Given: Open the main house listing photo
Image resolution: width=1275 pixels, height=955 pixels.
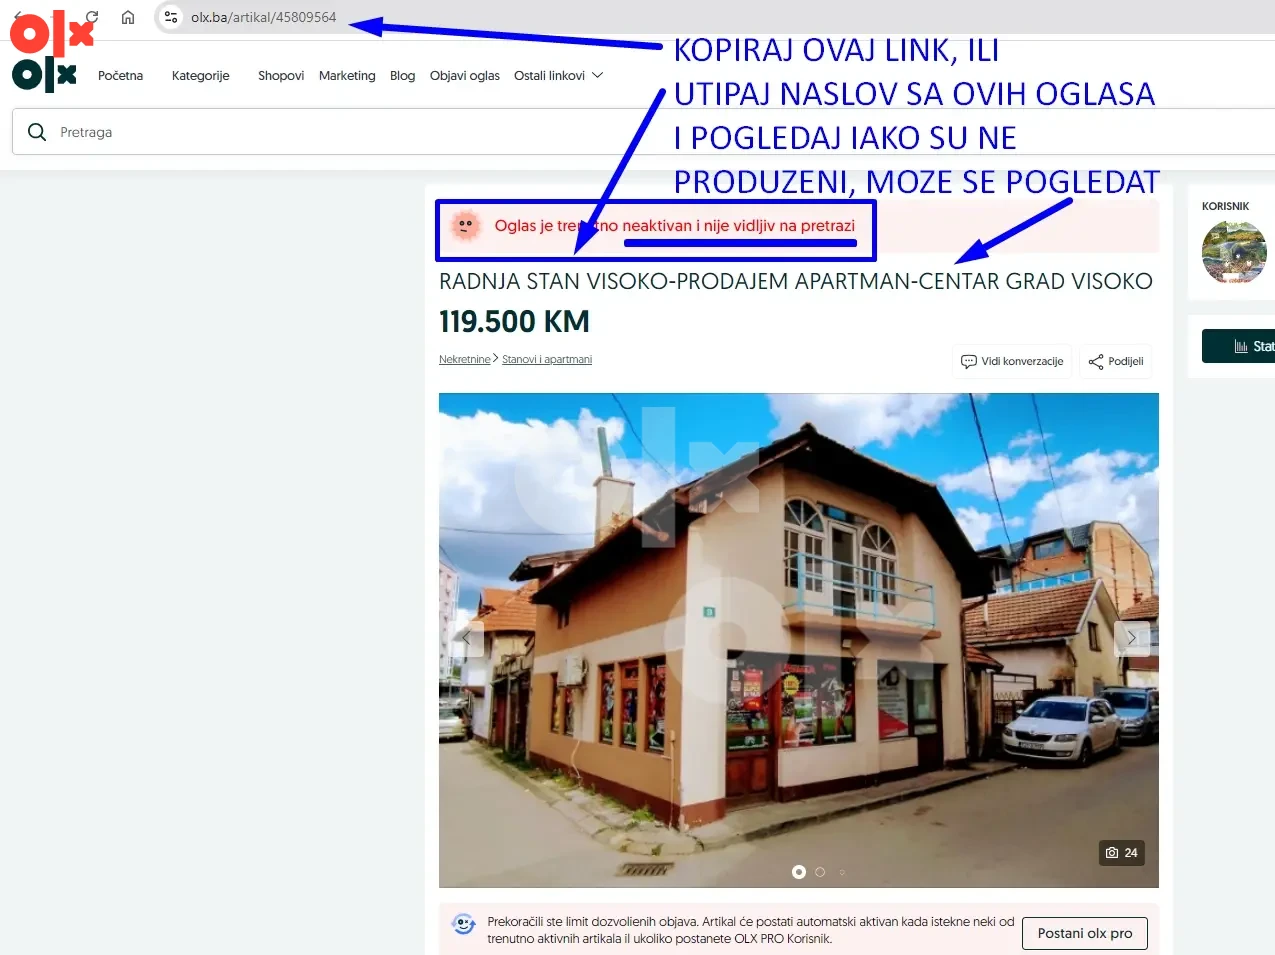Looking at the screenshot, I should click(x=799, y=640).
